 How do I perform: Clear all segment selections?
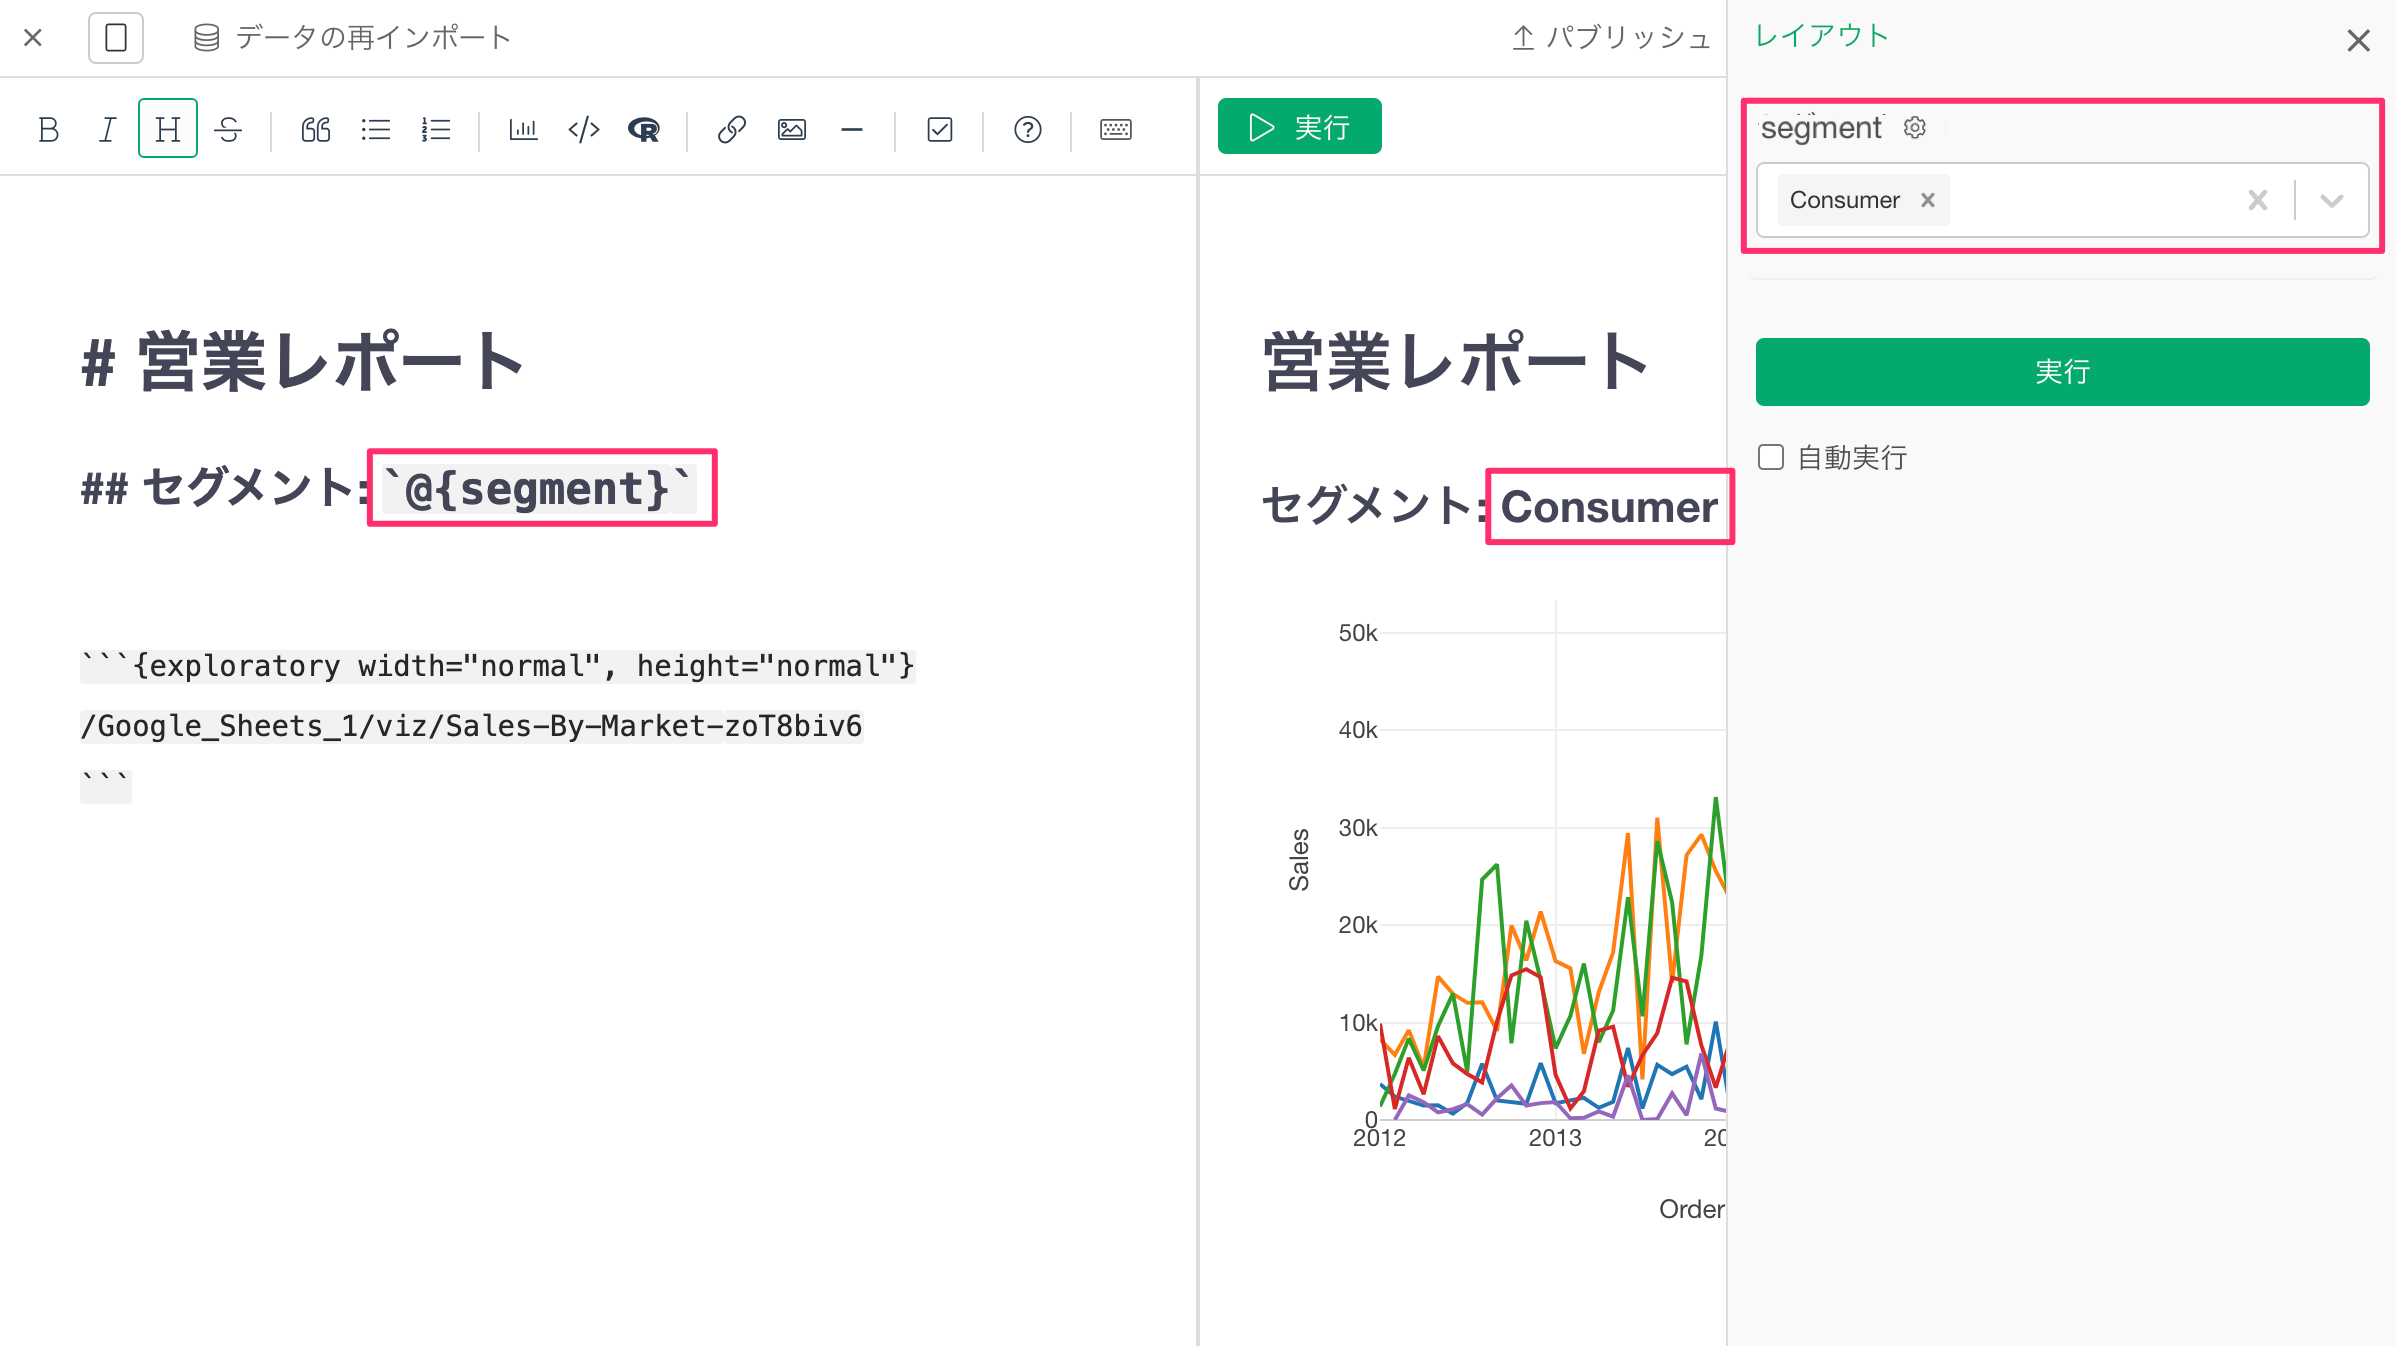click(2258, 200)
